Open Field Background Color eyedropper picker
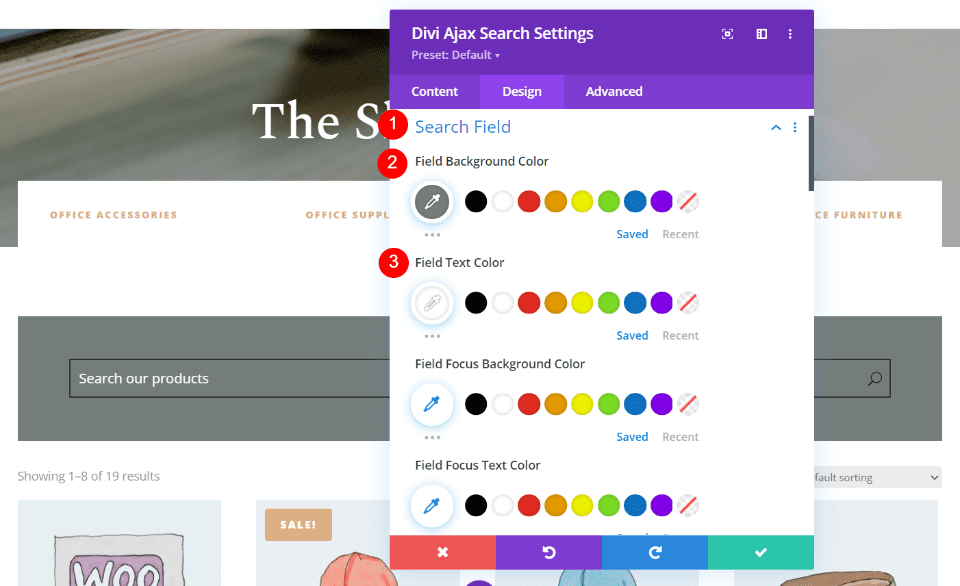 pyautogui.click(x=432, y=202)
